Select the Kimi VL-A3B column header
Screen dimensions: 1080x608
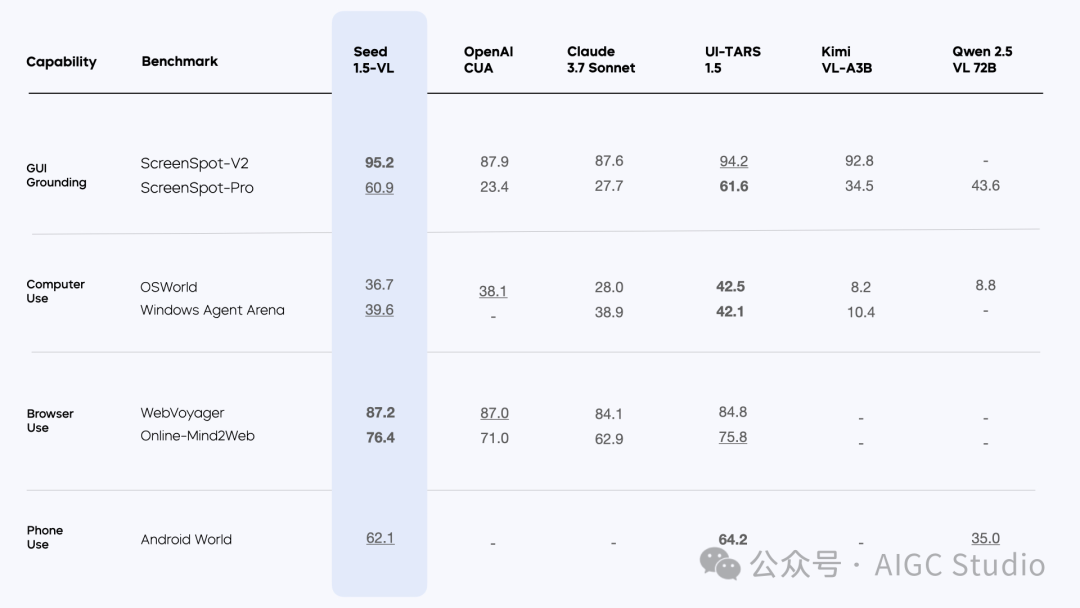847,60
